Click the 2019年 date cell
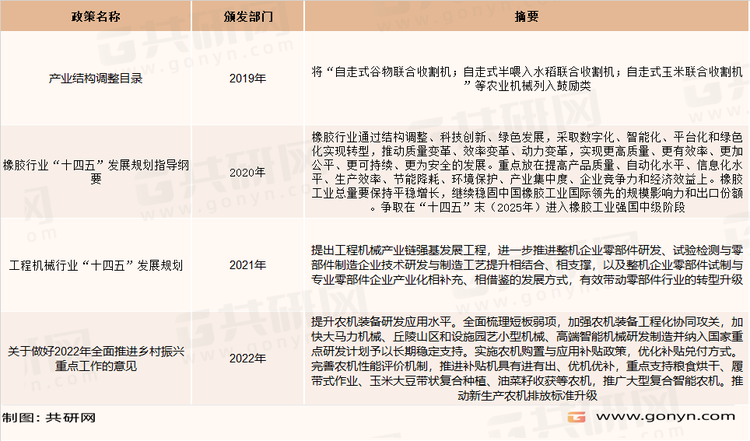This screenshot has height=441, width=750. [x=242, y=77]
